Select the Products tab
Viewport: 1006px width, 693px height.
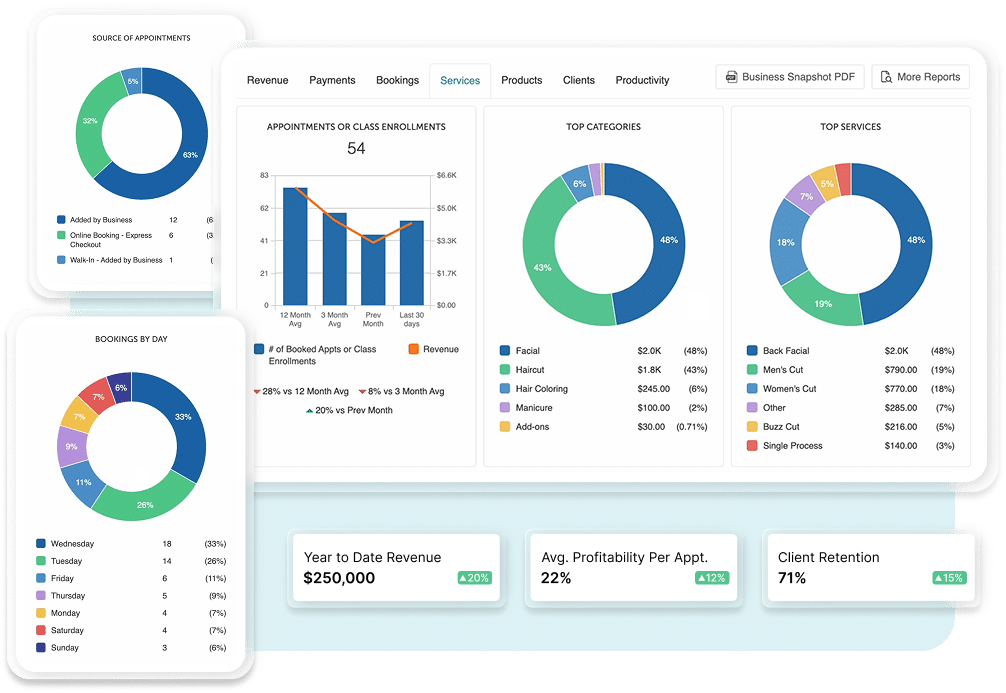coord(521,80)
